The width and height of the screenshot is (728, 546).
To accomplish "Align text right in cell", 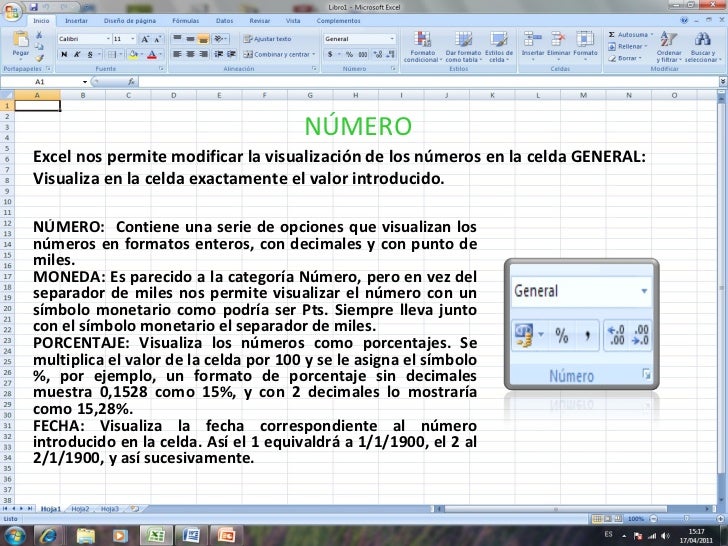I will click(203, 54).
